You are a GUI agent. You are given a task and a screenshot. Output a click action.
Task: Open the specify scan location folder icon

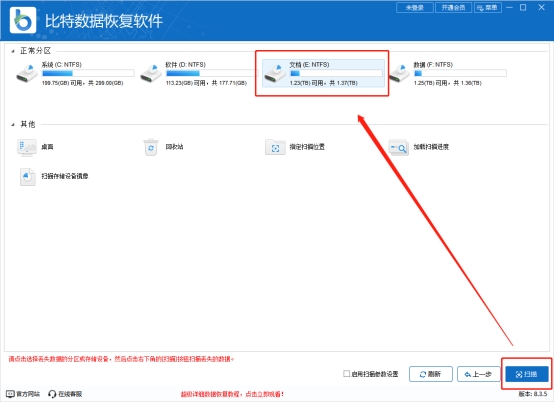point(275,147)
